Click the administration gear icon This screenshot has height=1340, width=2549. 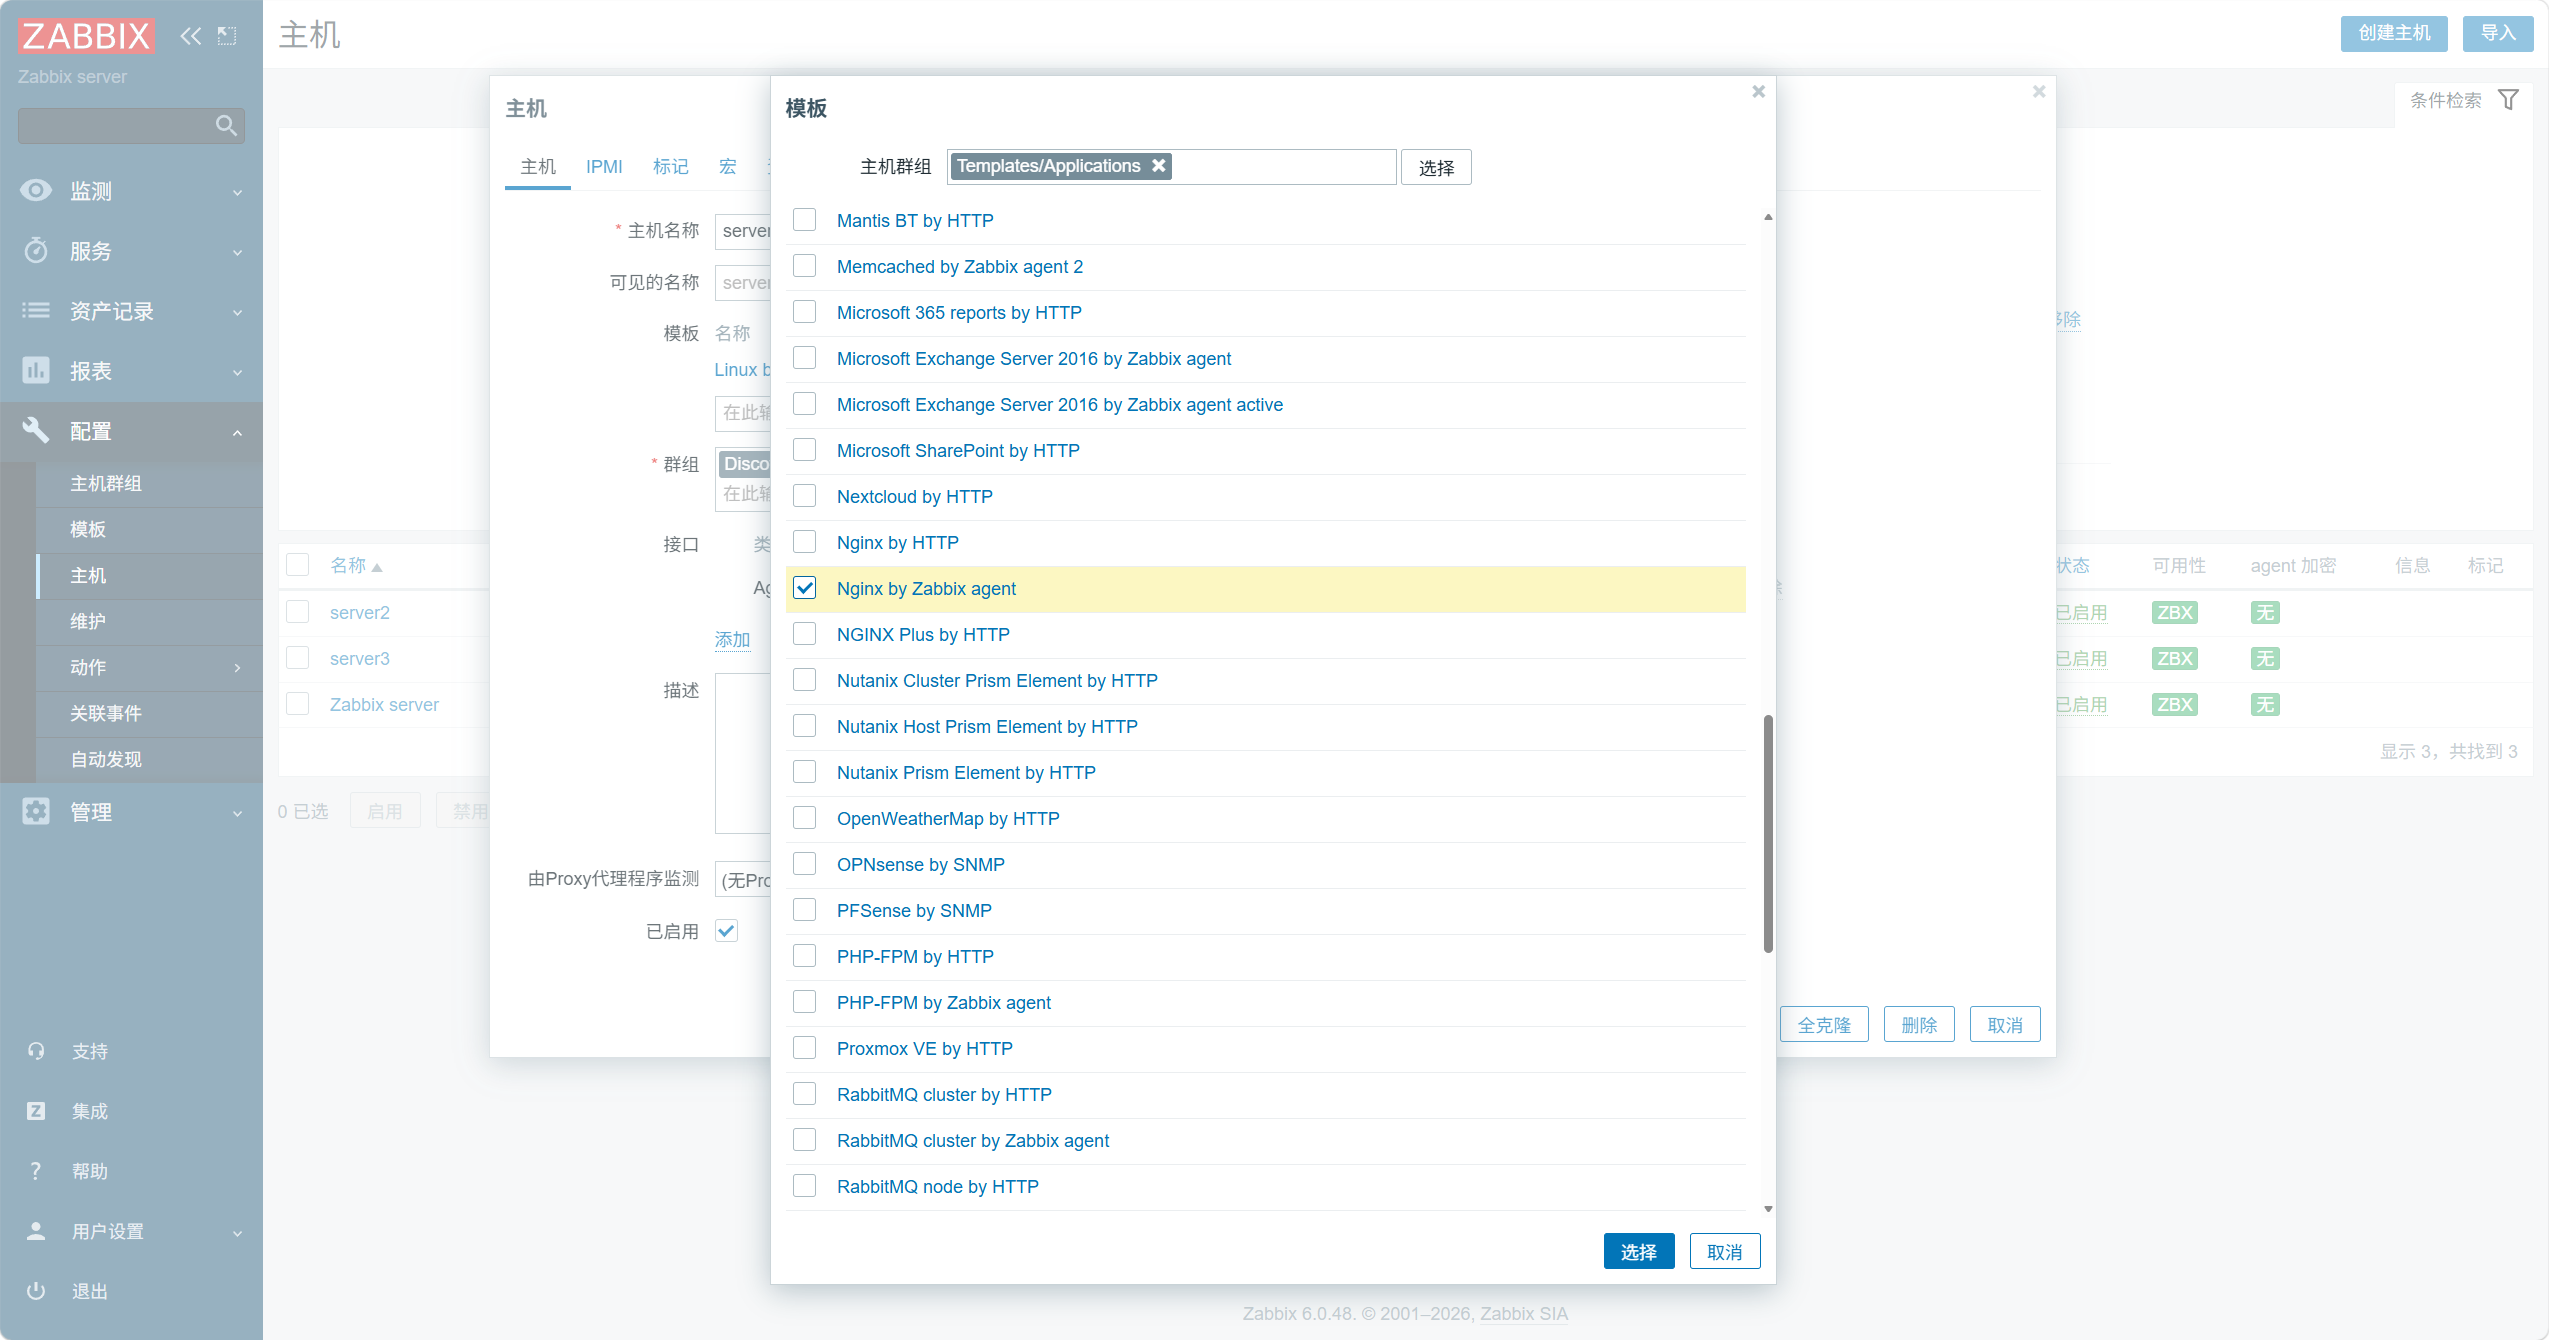click(x=36, y=811)
